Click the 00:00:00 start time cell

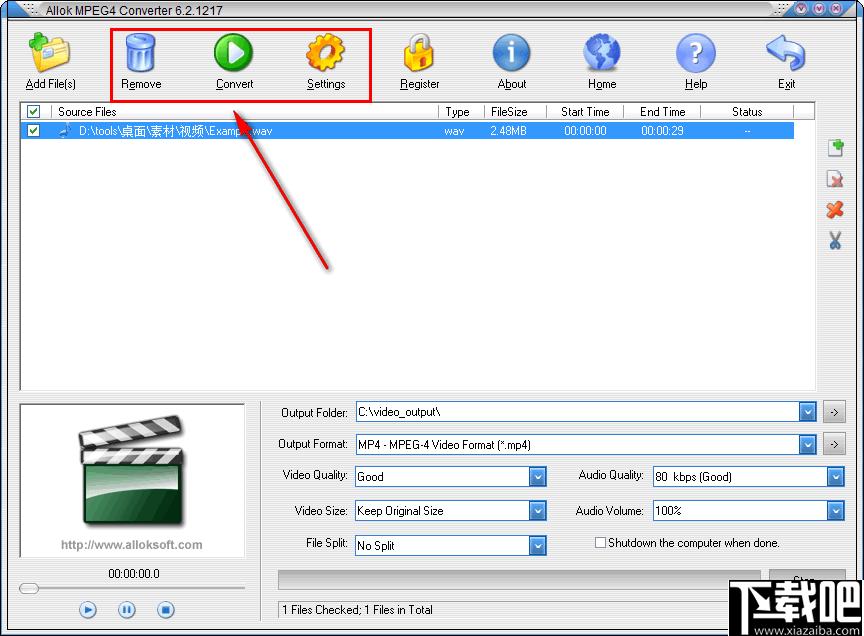point(585,131)
